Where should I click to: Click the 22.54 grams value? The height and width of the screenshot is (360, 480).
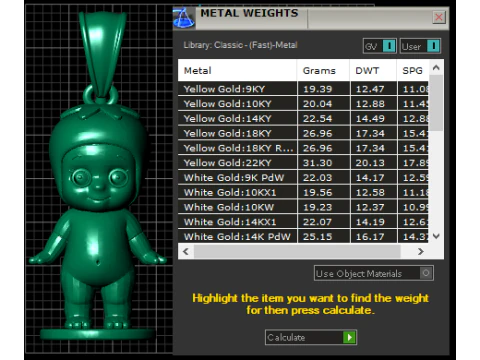click(x=317, y=118)
